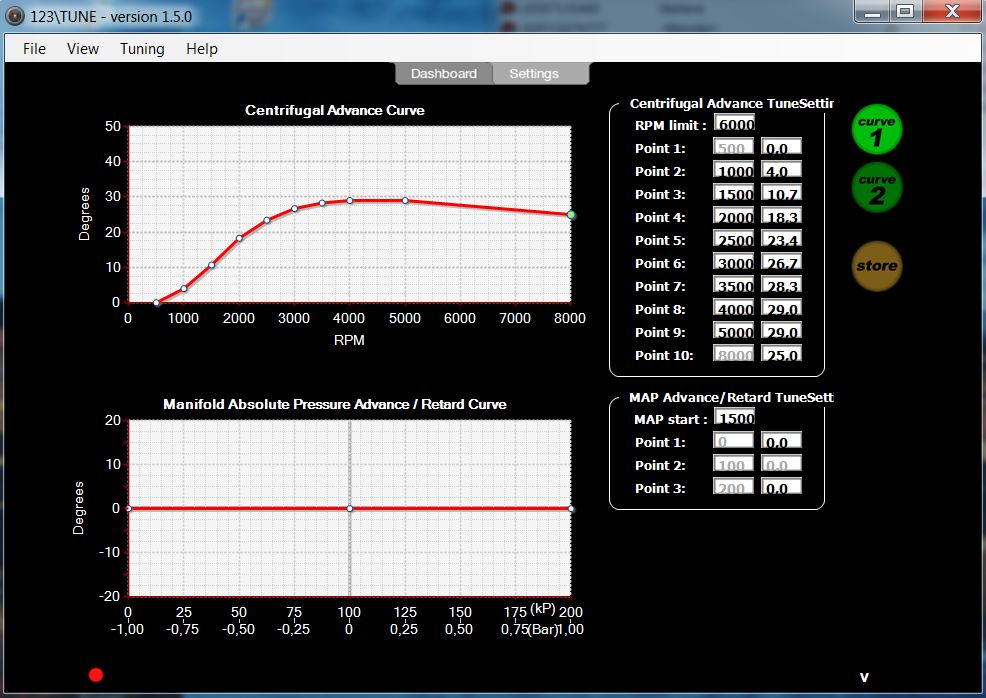This screenshot has height=698, width=986.
Task: Open the Help menu
Action: click(202, 48)
